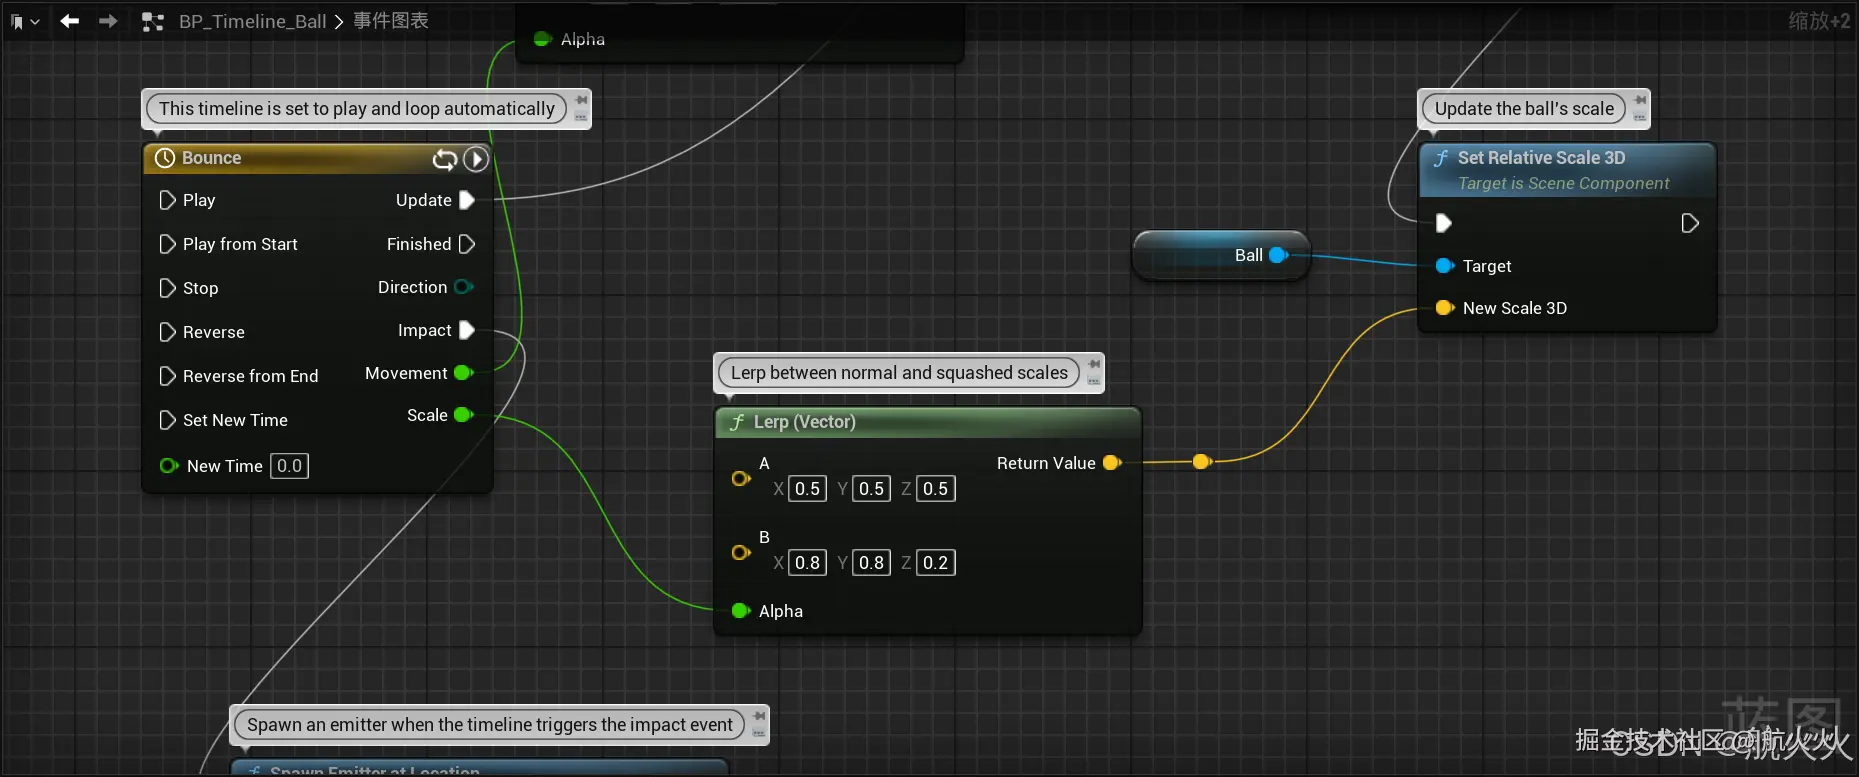This screenshot has height=777, width=1859.
Task: Click the New Time float input pin
Action: pos(169,466)
